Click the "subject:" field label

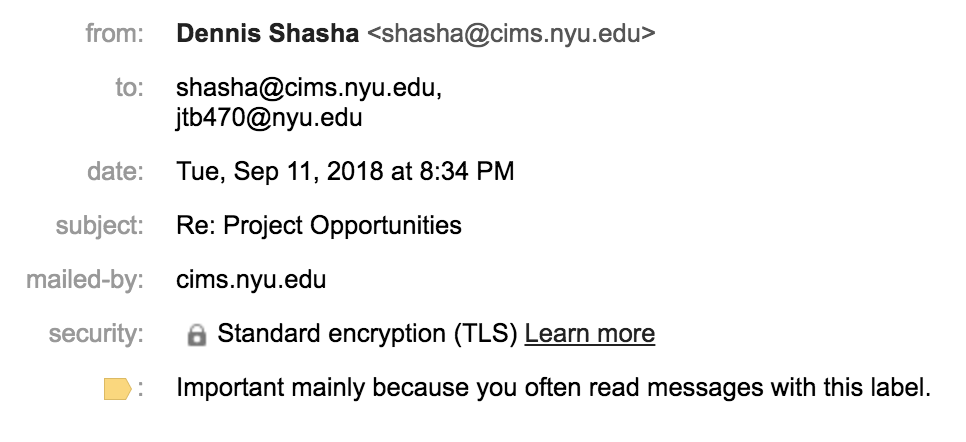99,225
